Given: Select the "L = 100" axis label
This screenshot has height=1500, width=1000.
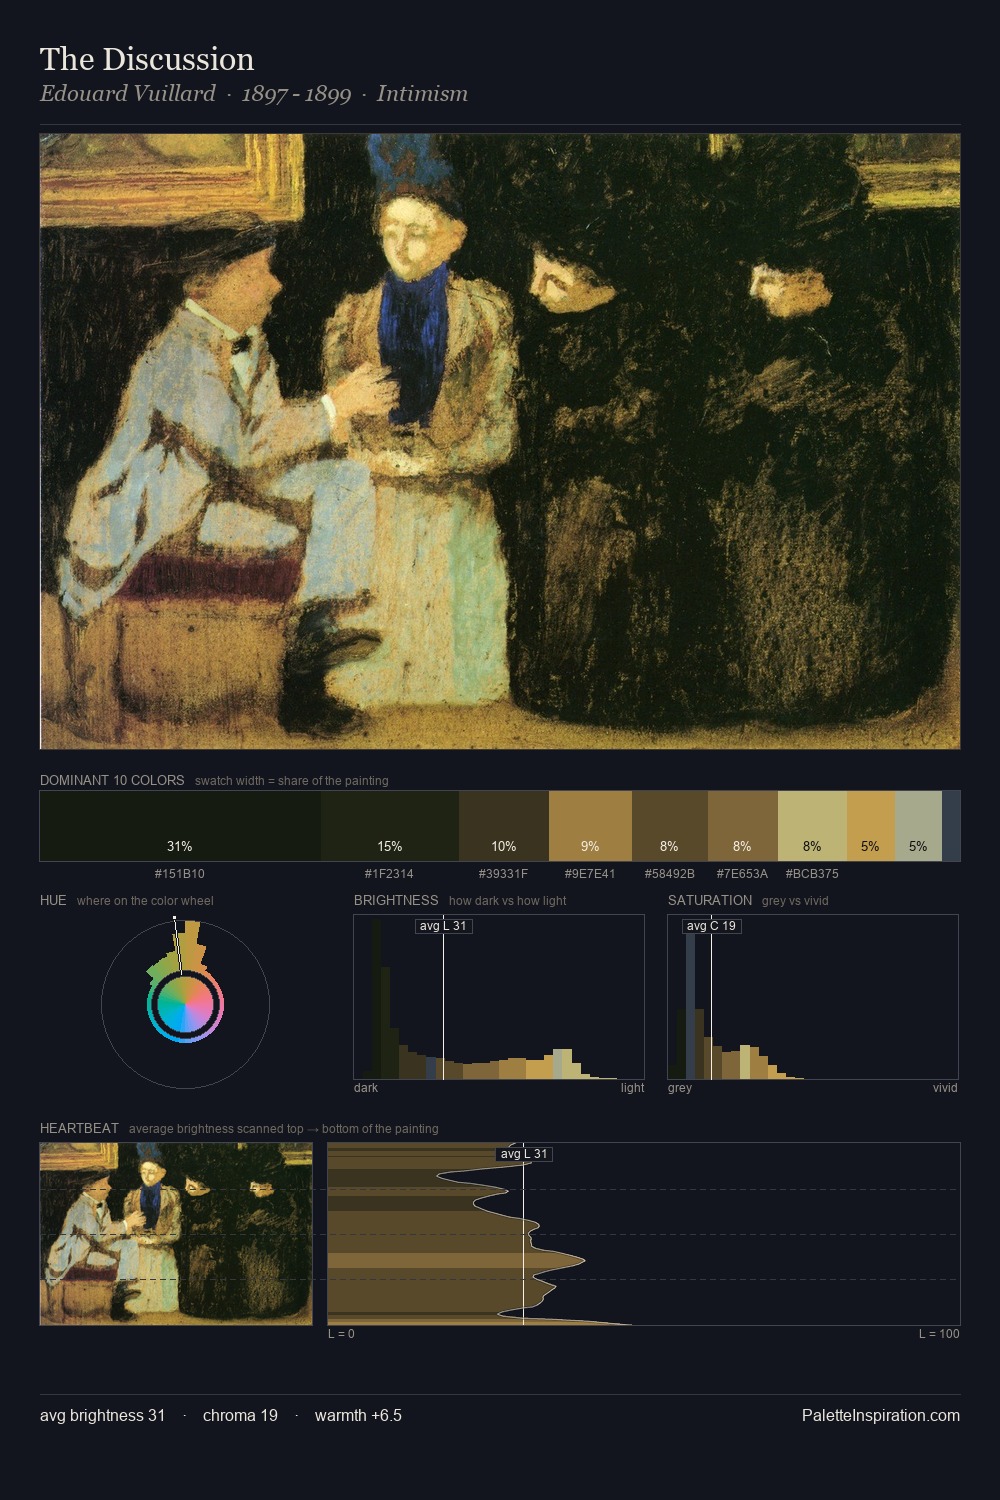Looking at the screenshot, I should [x=939, y=1334].
